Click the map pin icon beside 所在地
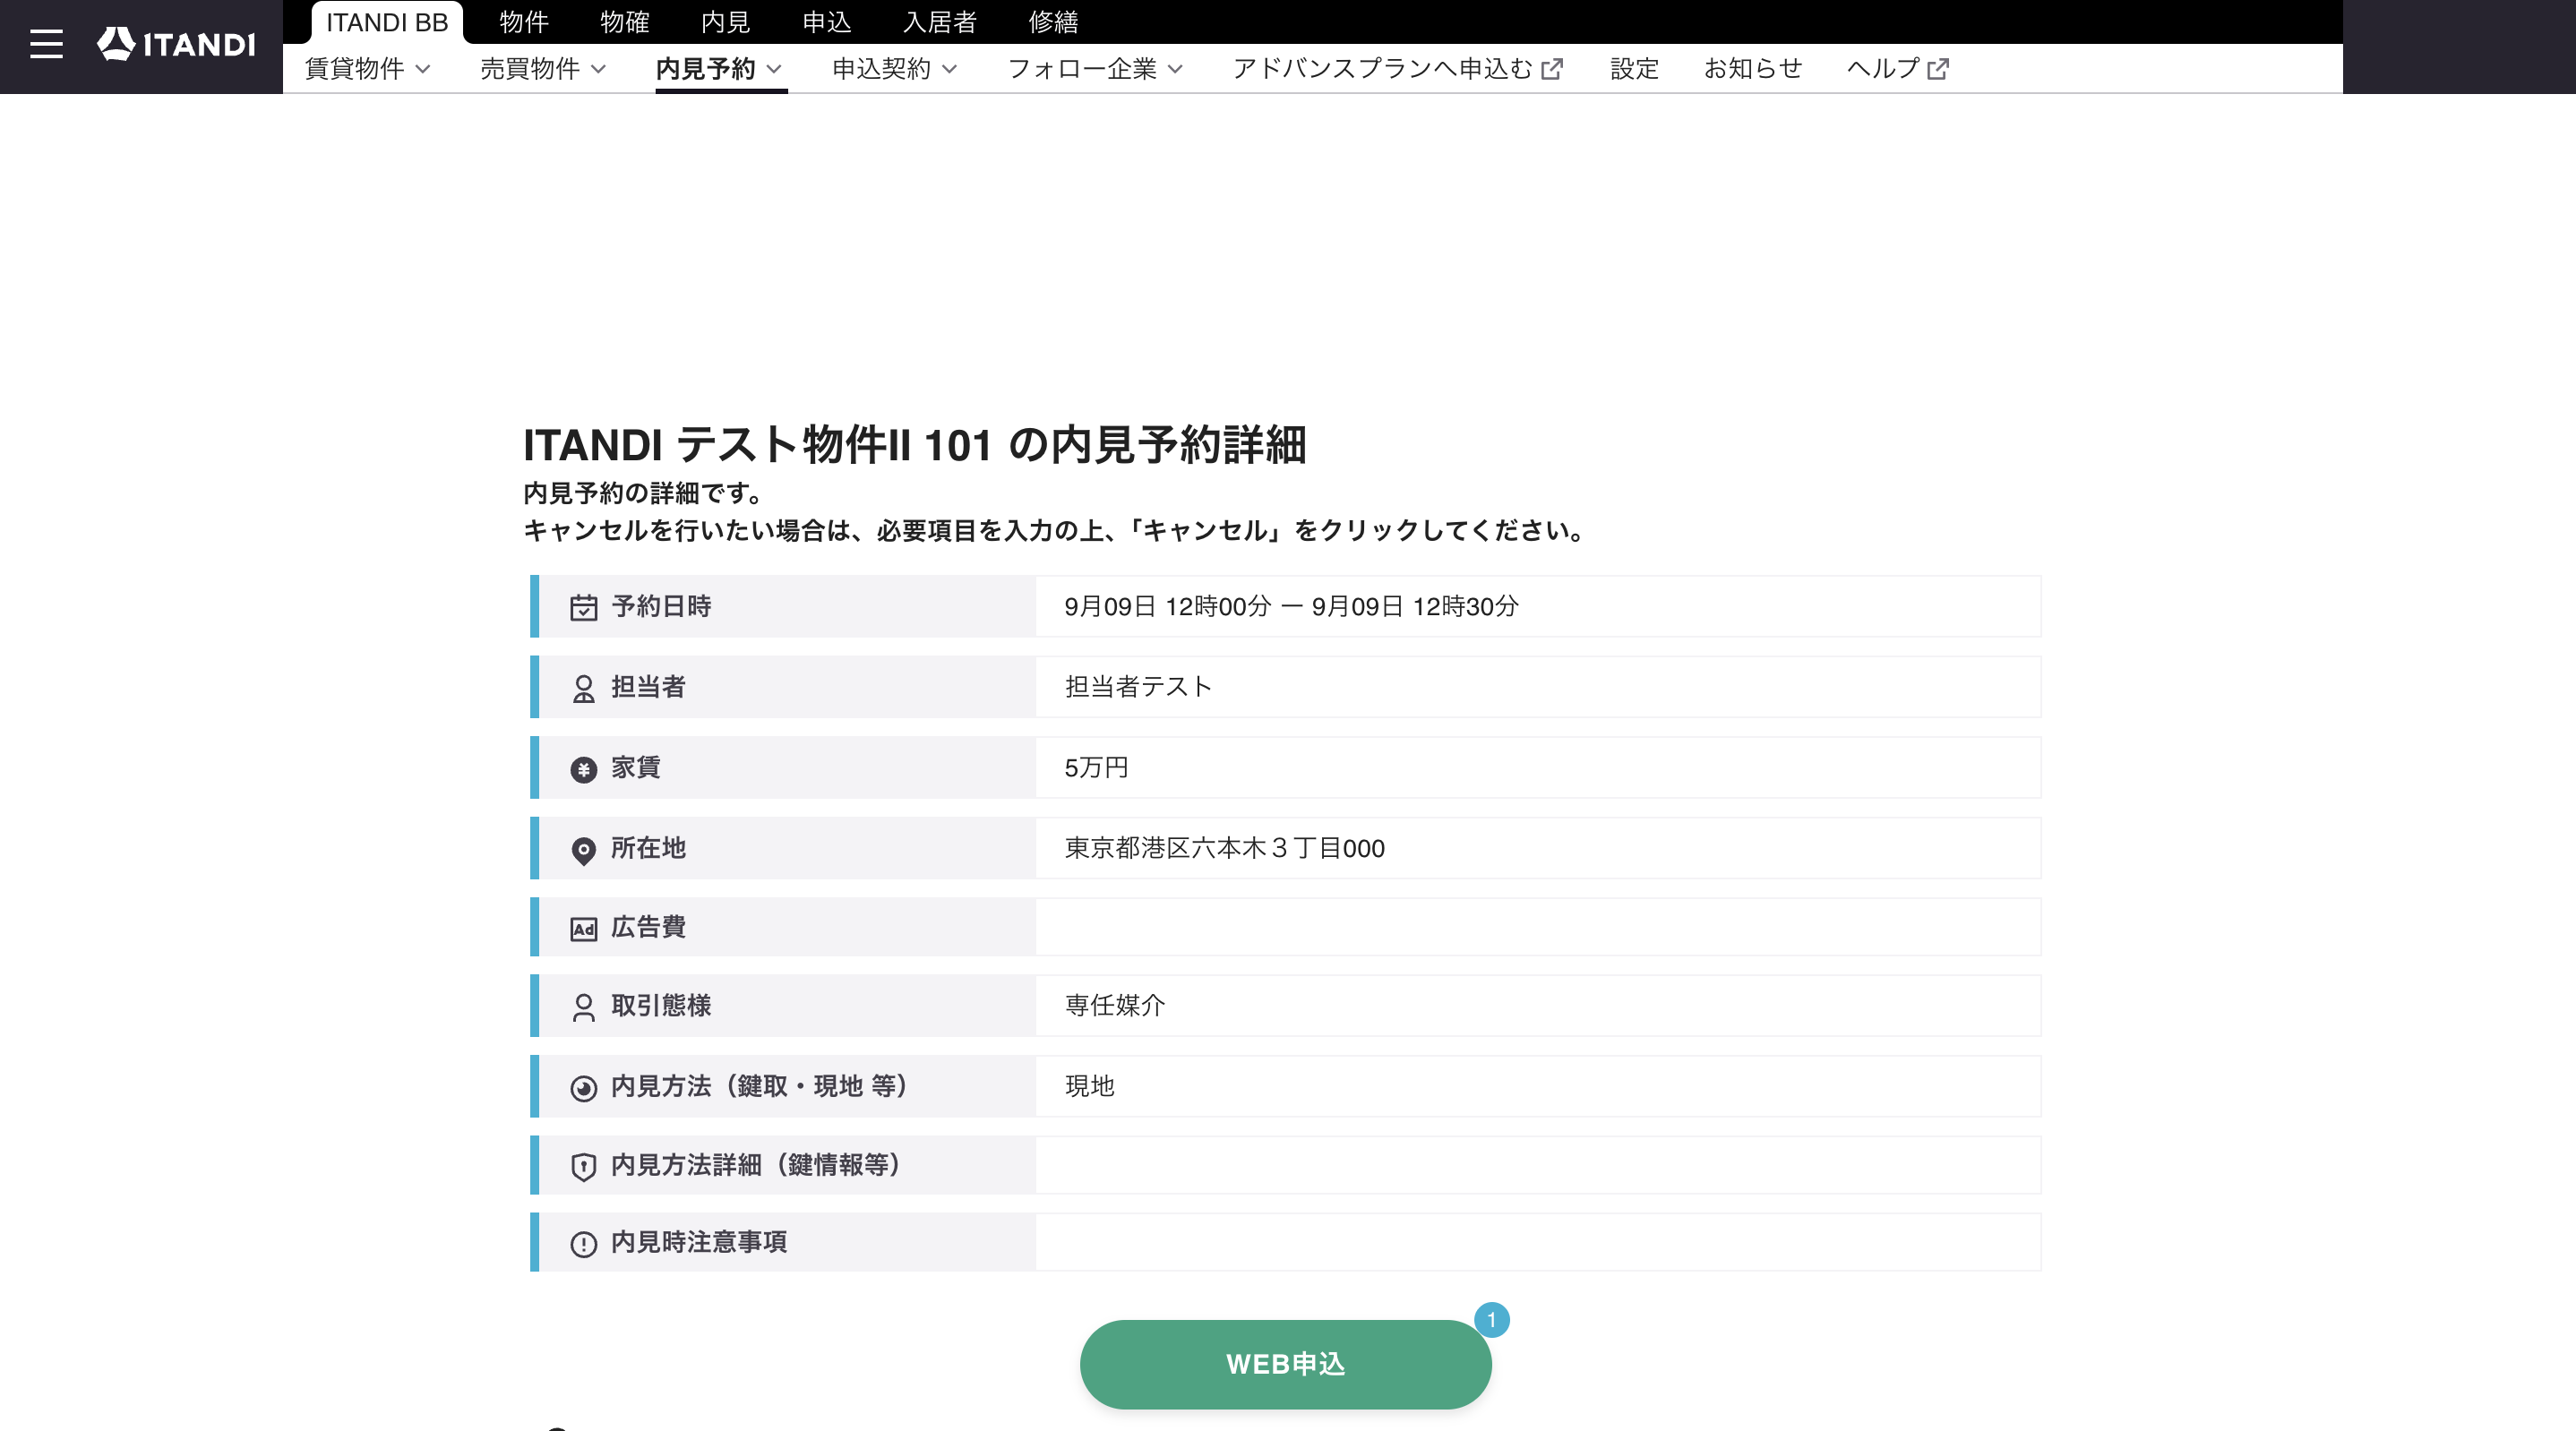The height and width of the screenshot is (1431, 2576). point(583,850)
